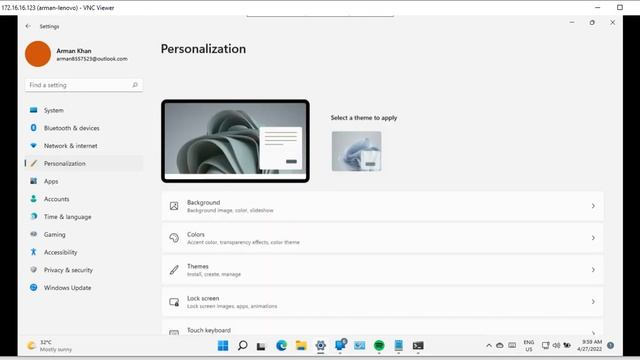
Task: Click the Themes brush icon
Action: click(x=174, y=270)
